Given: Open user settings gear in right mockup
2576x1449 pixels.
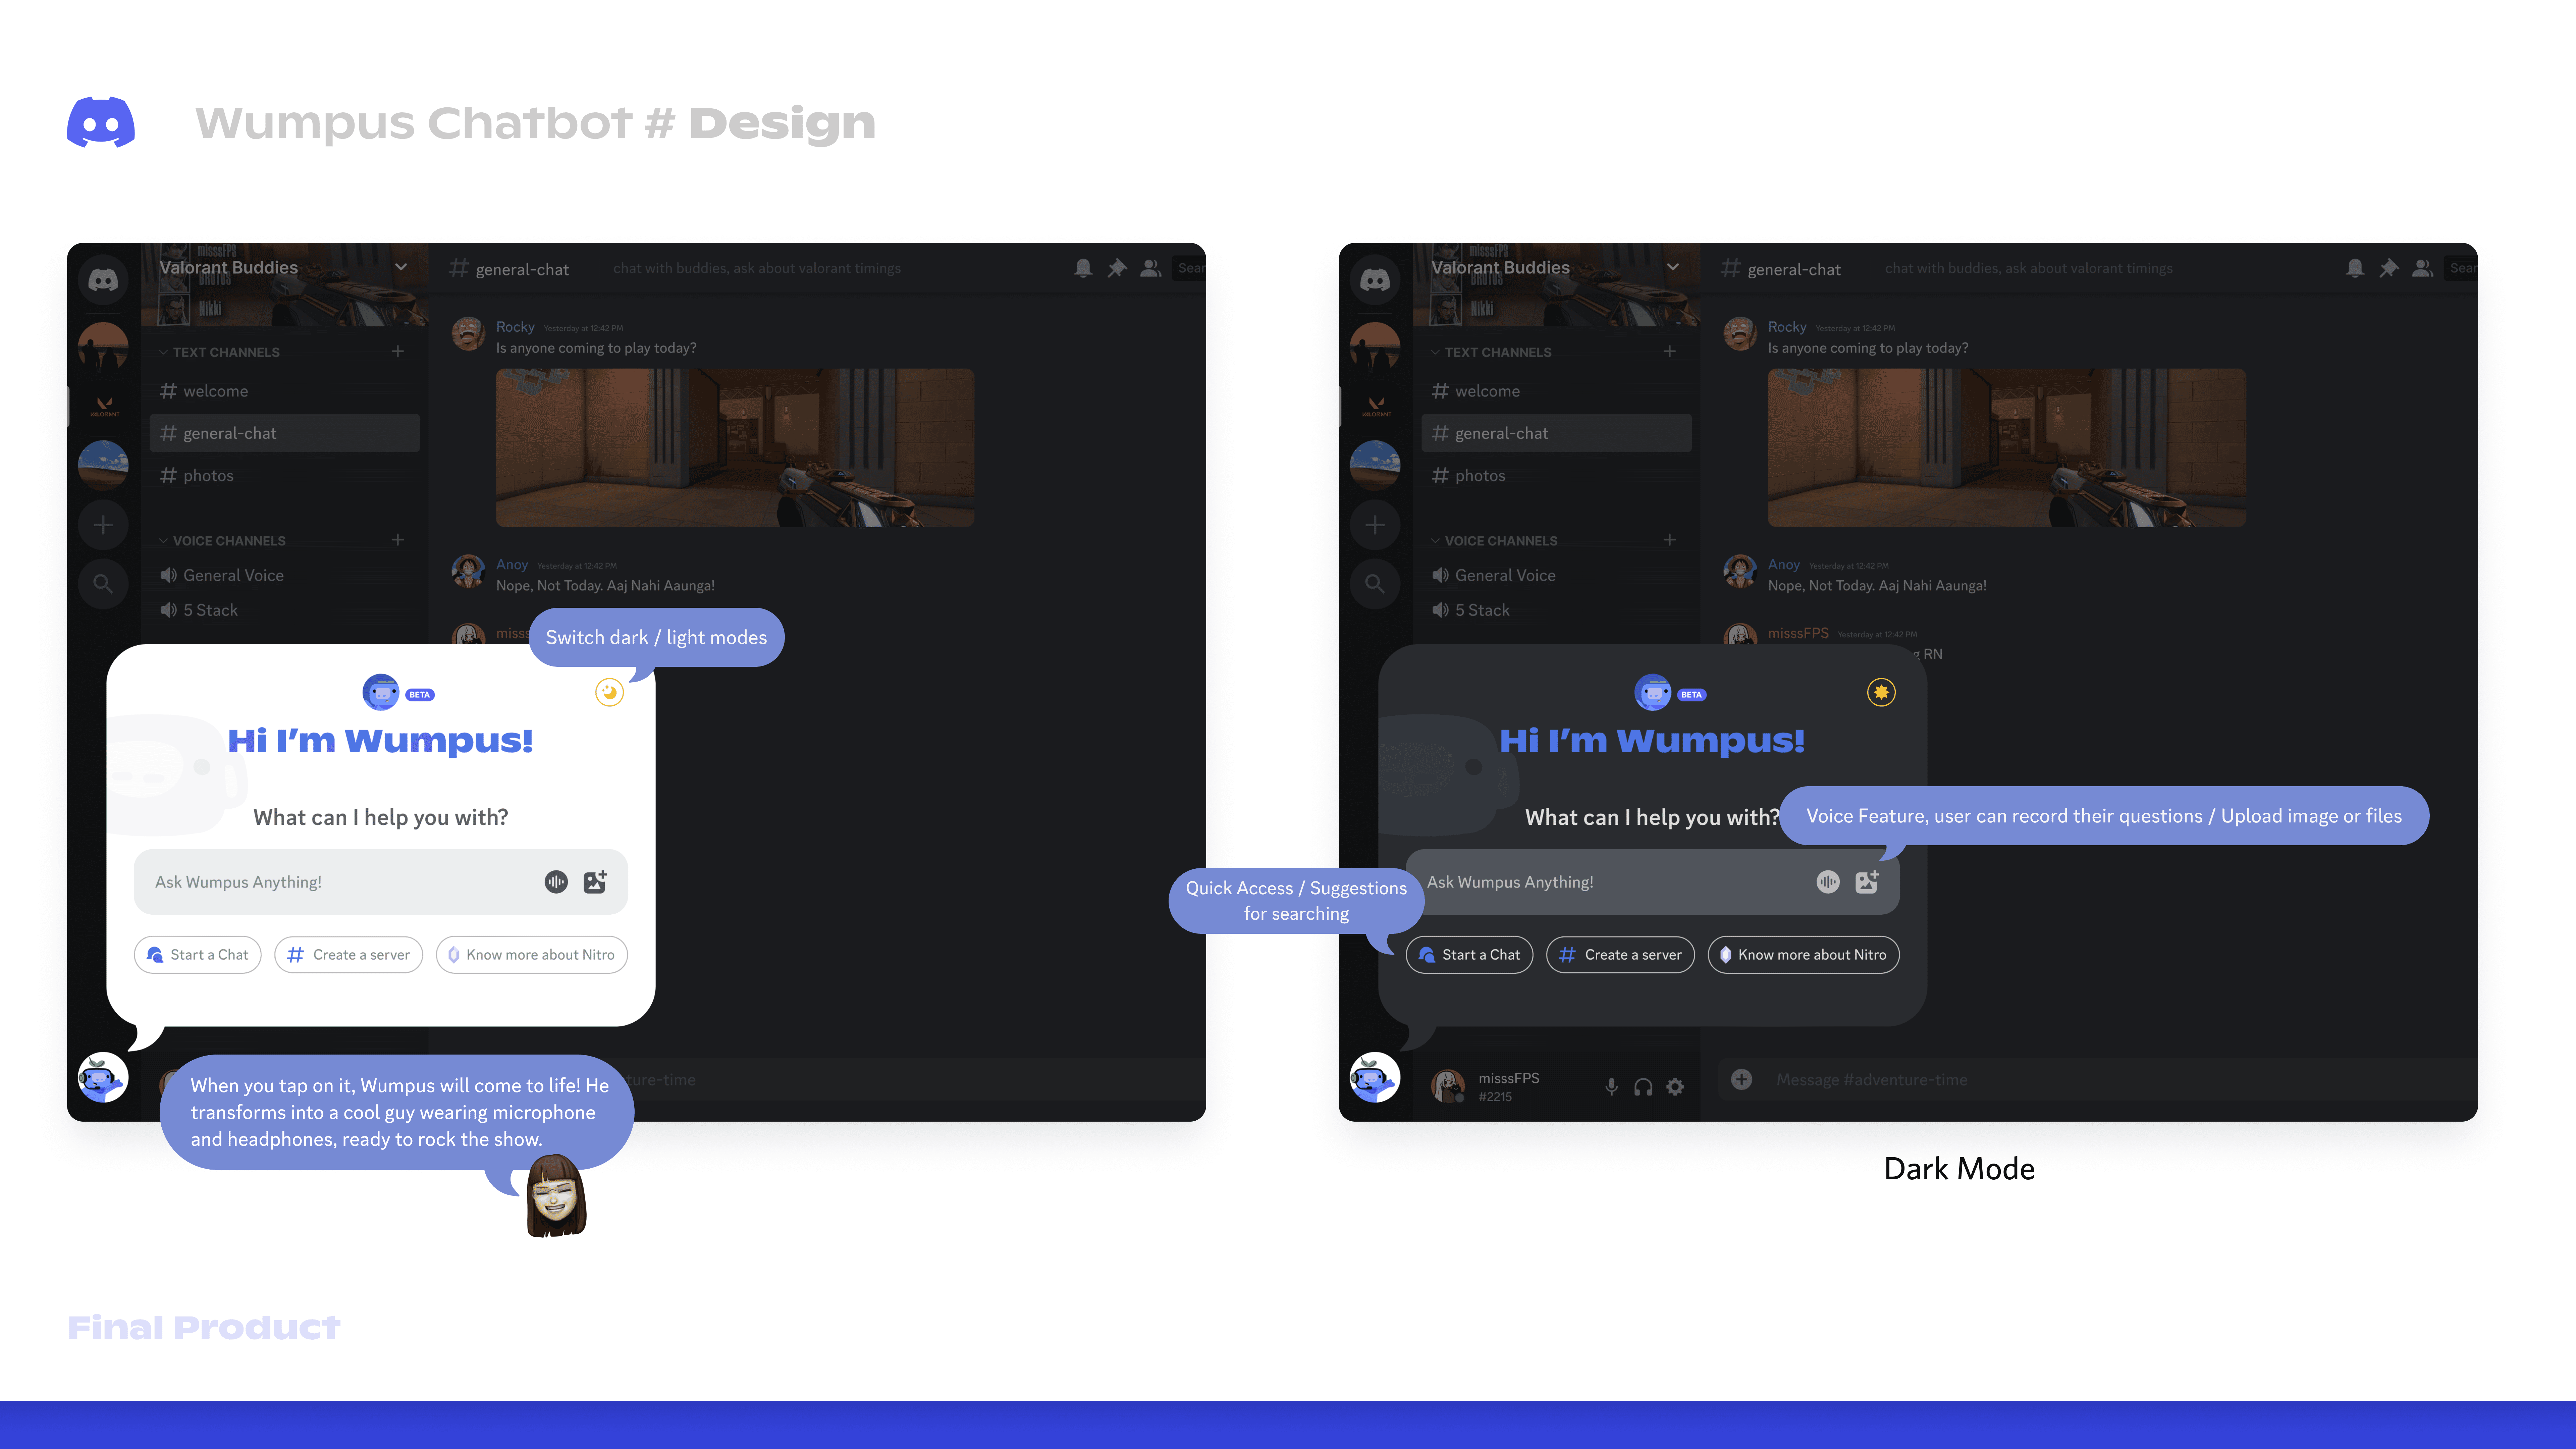Looking at the screenshot, I should 1675,1087.
